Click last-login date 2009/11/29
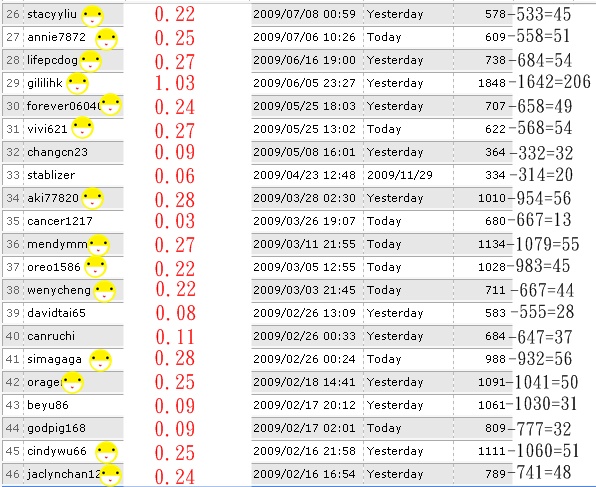Image resolution: width=596 pixels, height=487 pixels. click(399, 175)
